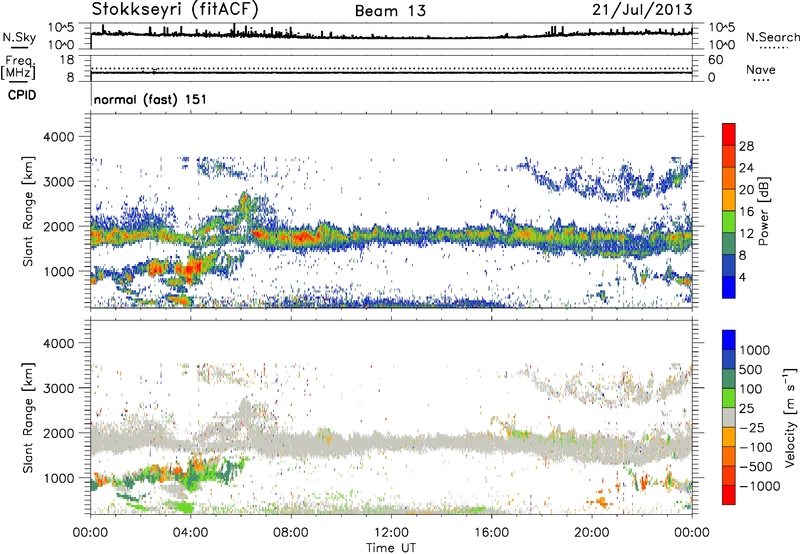Click the "N.Sky" legend label

click(x=19, y=37)
